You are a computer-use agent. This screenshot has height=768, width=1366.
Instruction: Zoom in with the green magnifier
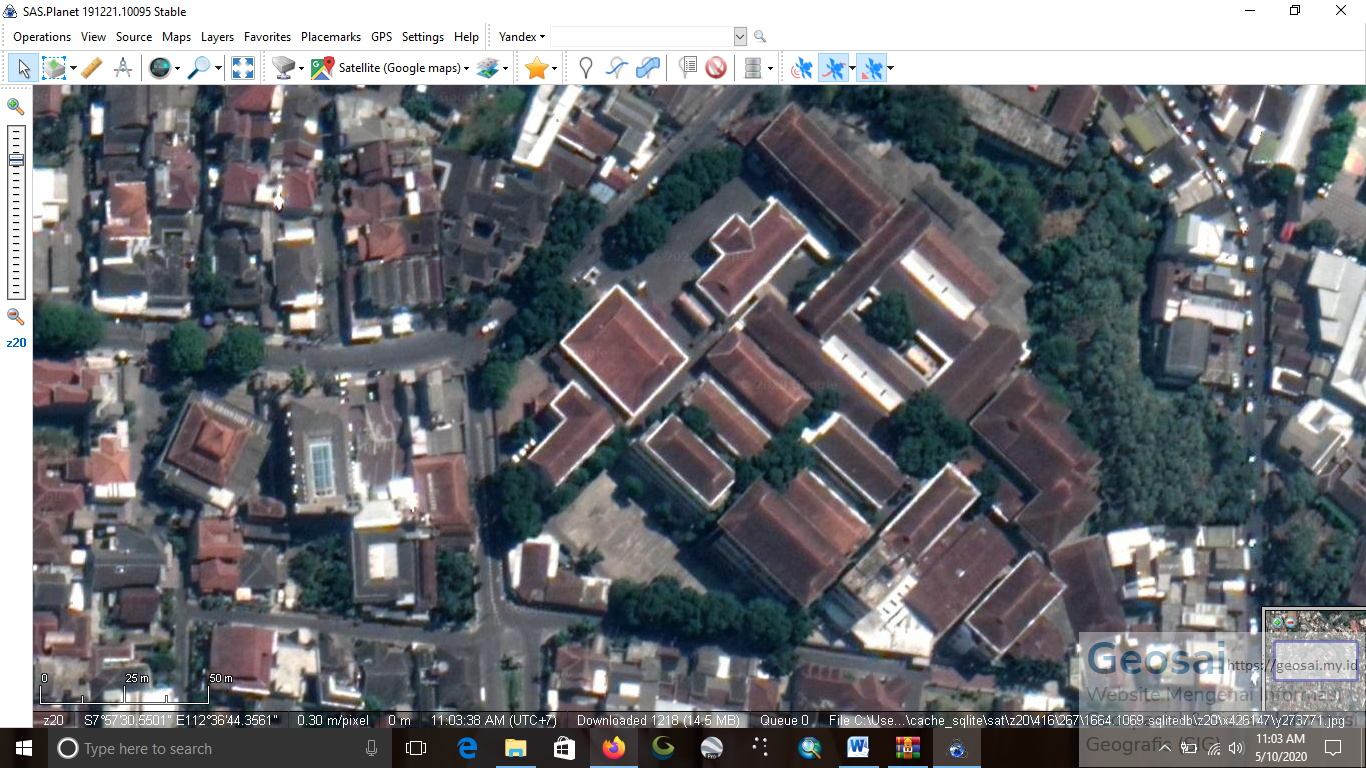(15, 106)
